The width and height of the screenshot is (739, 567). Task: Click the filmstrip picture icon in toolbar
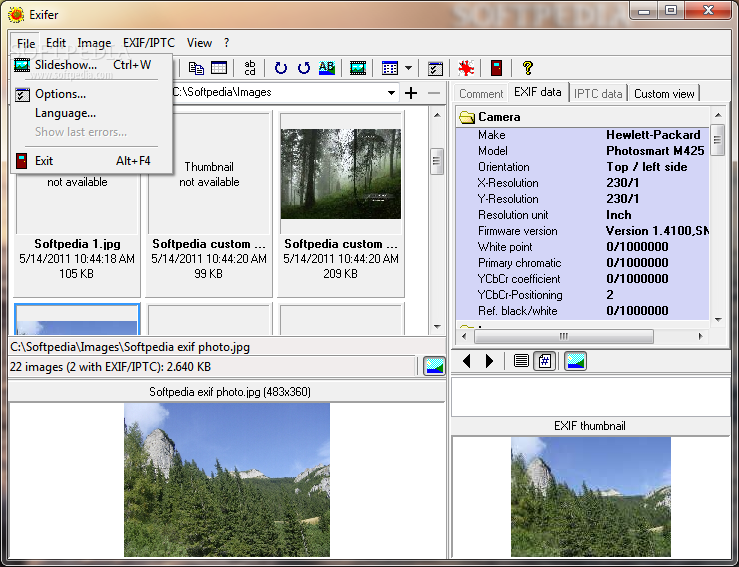[x=358, y=68]
